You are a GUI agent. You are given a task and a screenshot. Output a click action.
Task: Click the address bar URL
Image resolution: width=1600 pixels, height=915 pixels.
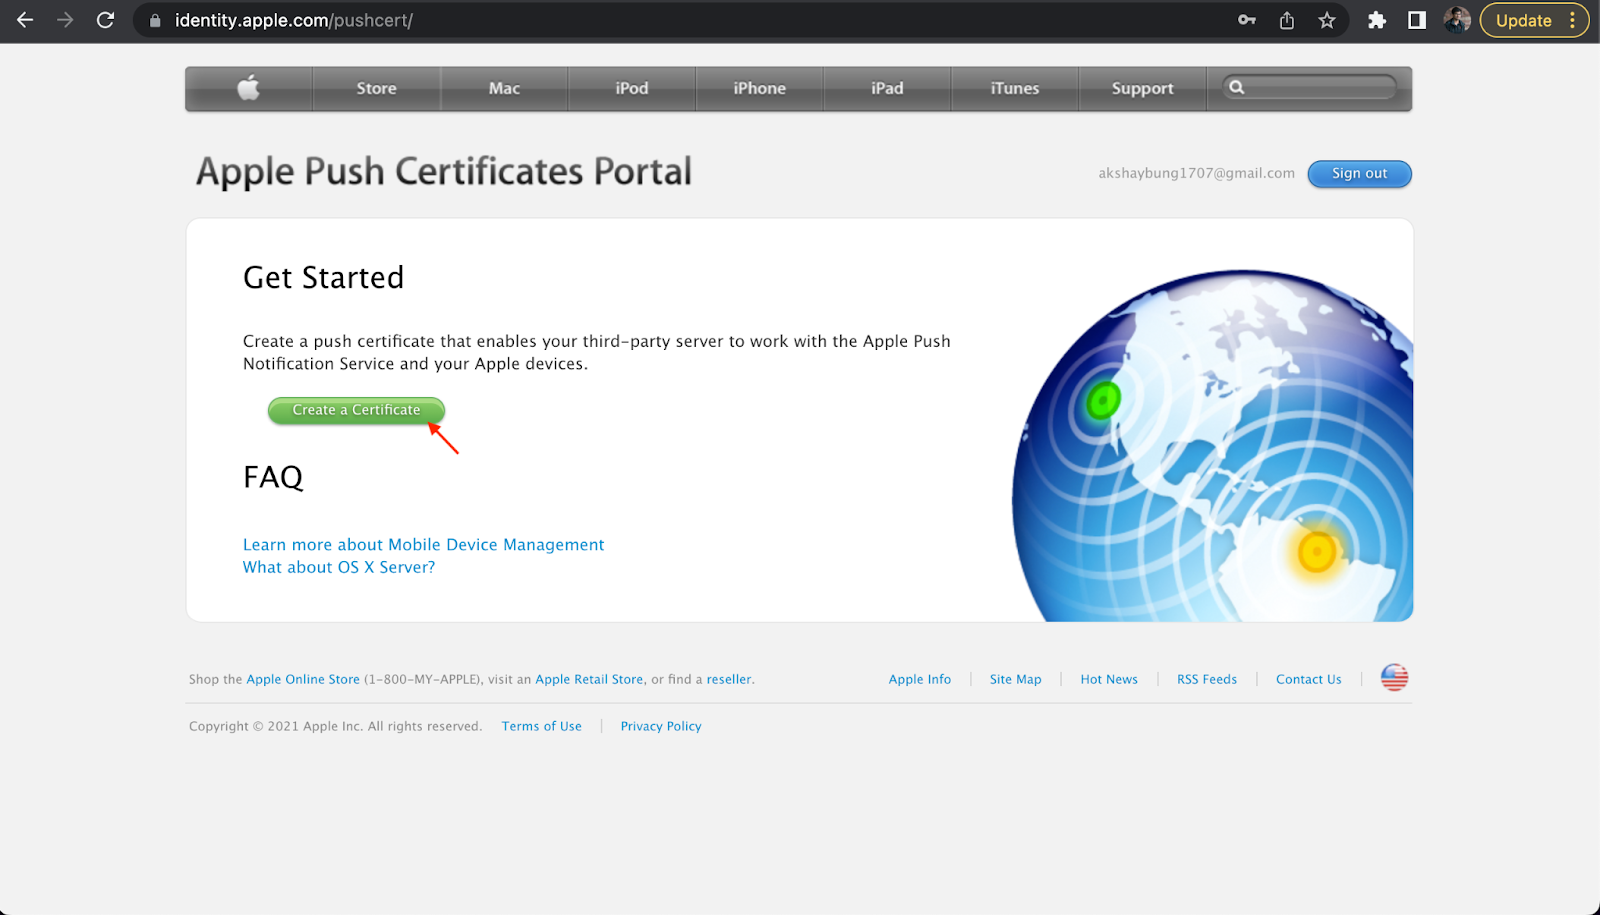pyautogui.click(x=293, y=20)
